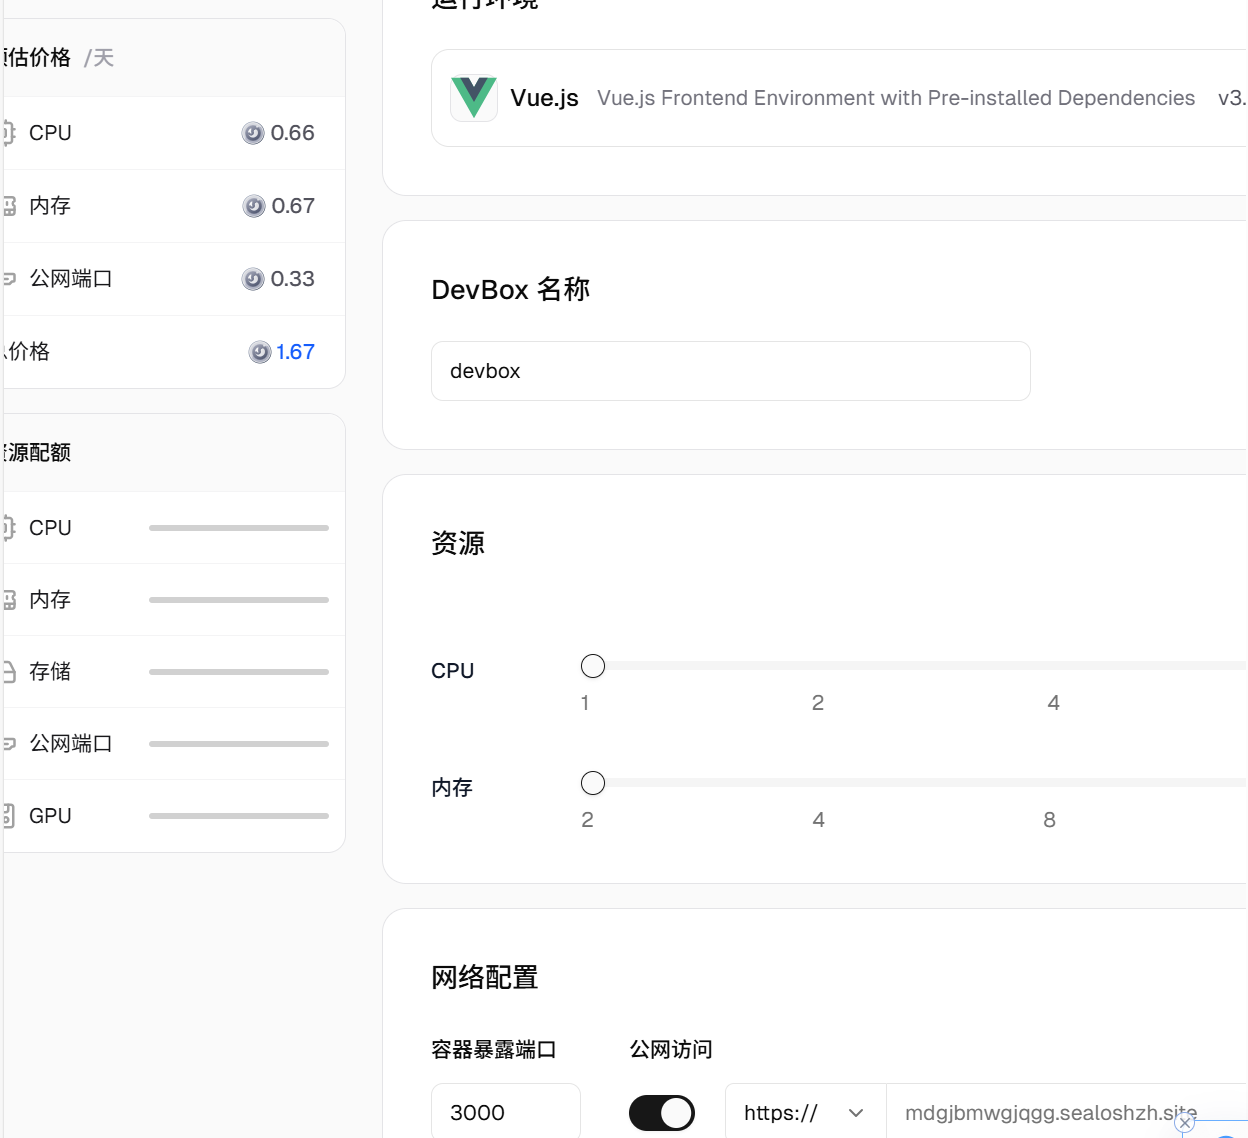Click the blue total price 1.67 link
The height and width of the screenshot is (1138, 1248).
[295, 352]
